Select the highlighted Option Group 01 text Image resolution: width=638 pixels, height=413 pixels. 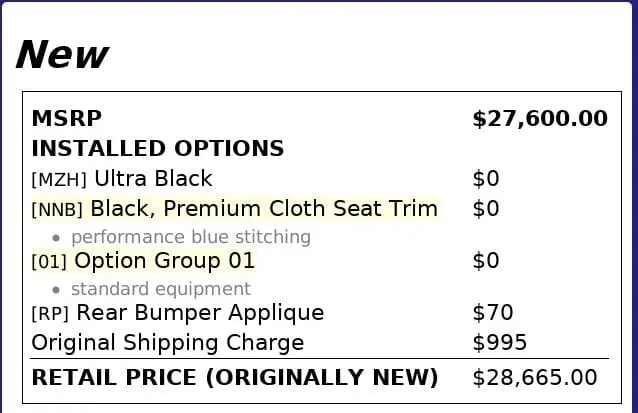(164, 261)
